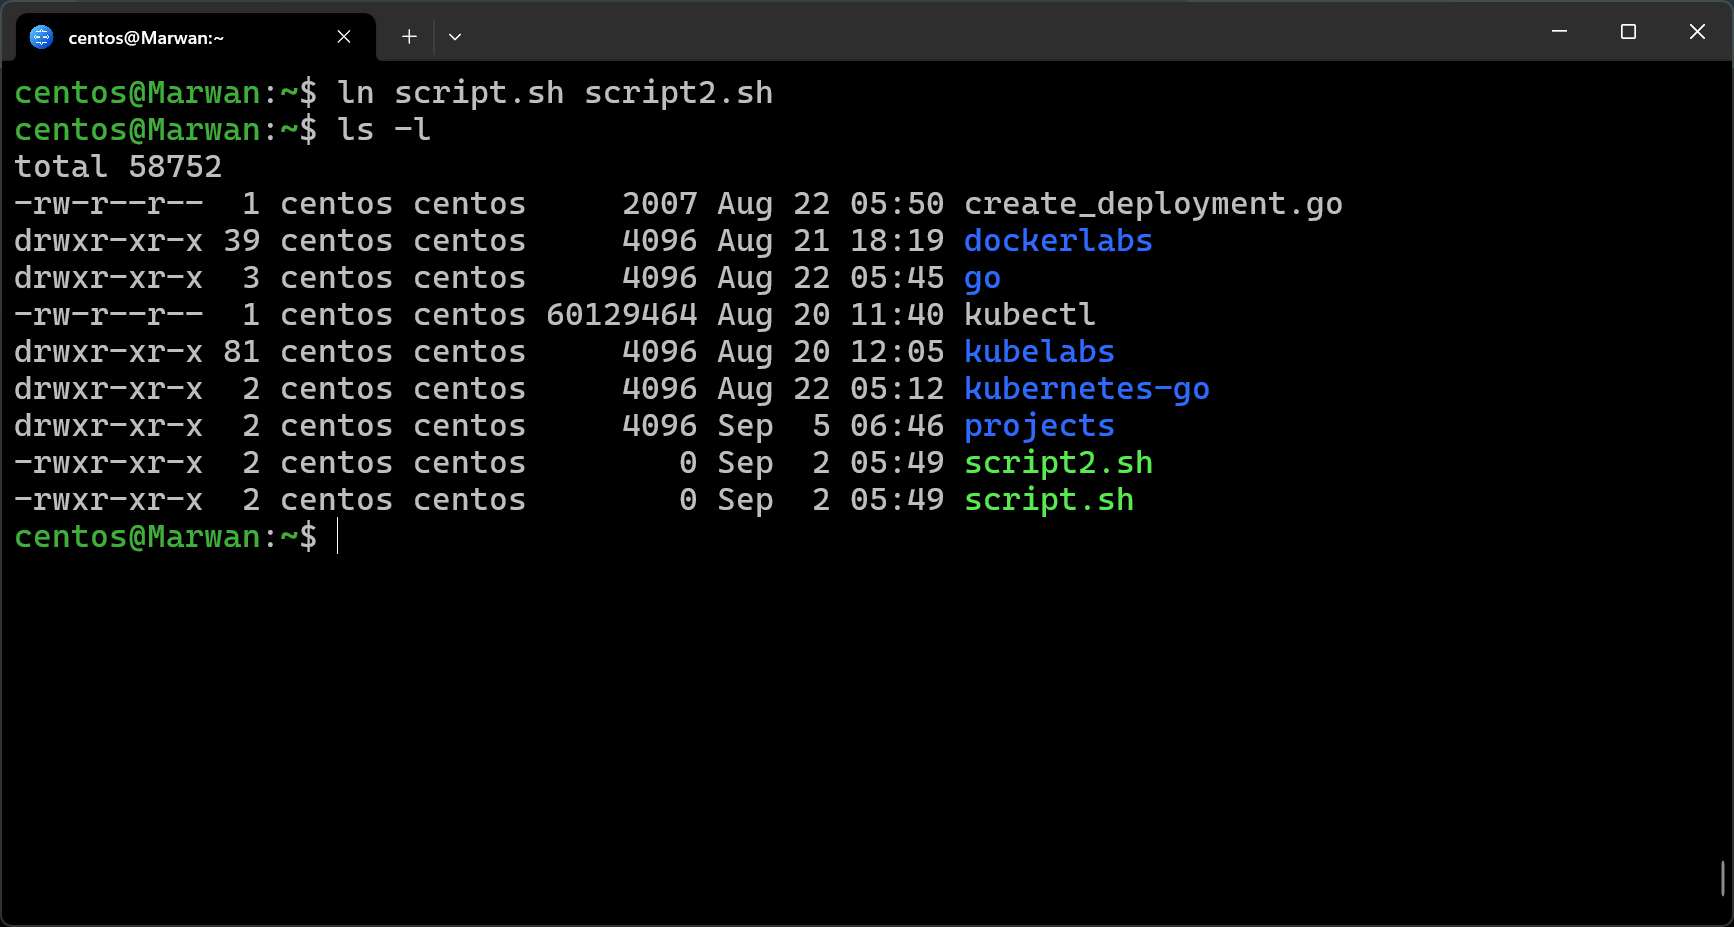
Task: Click the go directory name
Action: [982, 278]
